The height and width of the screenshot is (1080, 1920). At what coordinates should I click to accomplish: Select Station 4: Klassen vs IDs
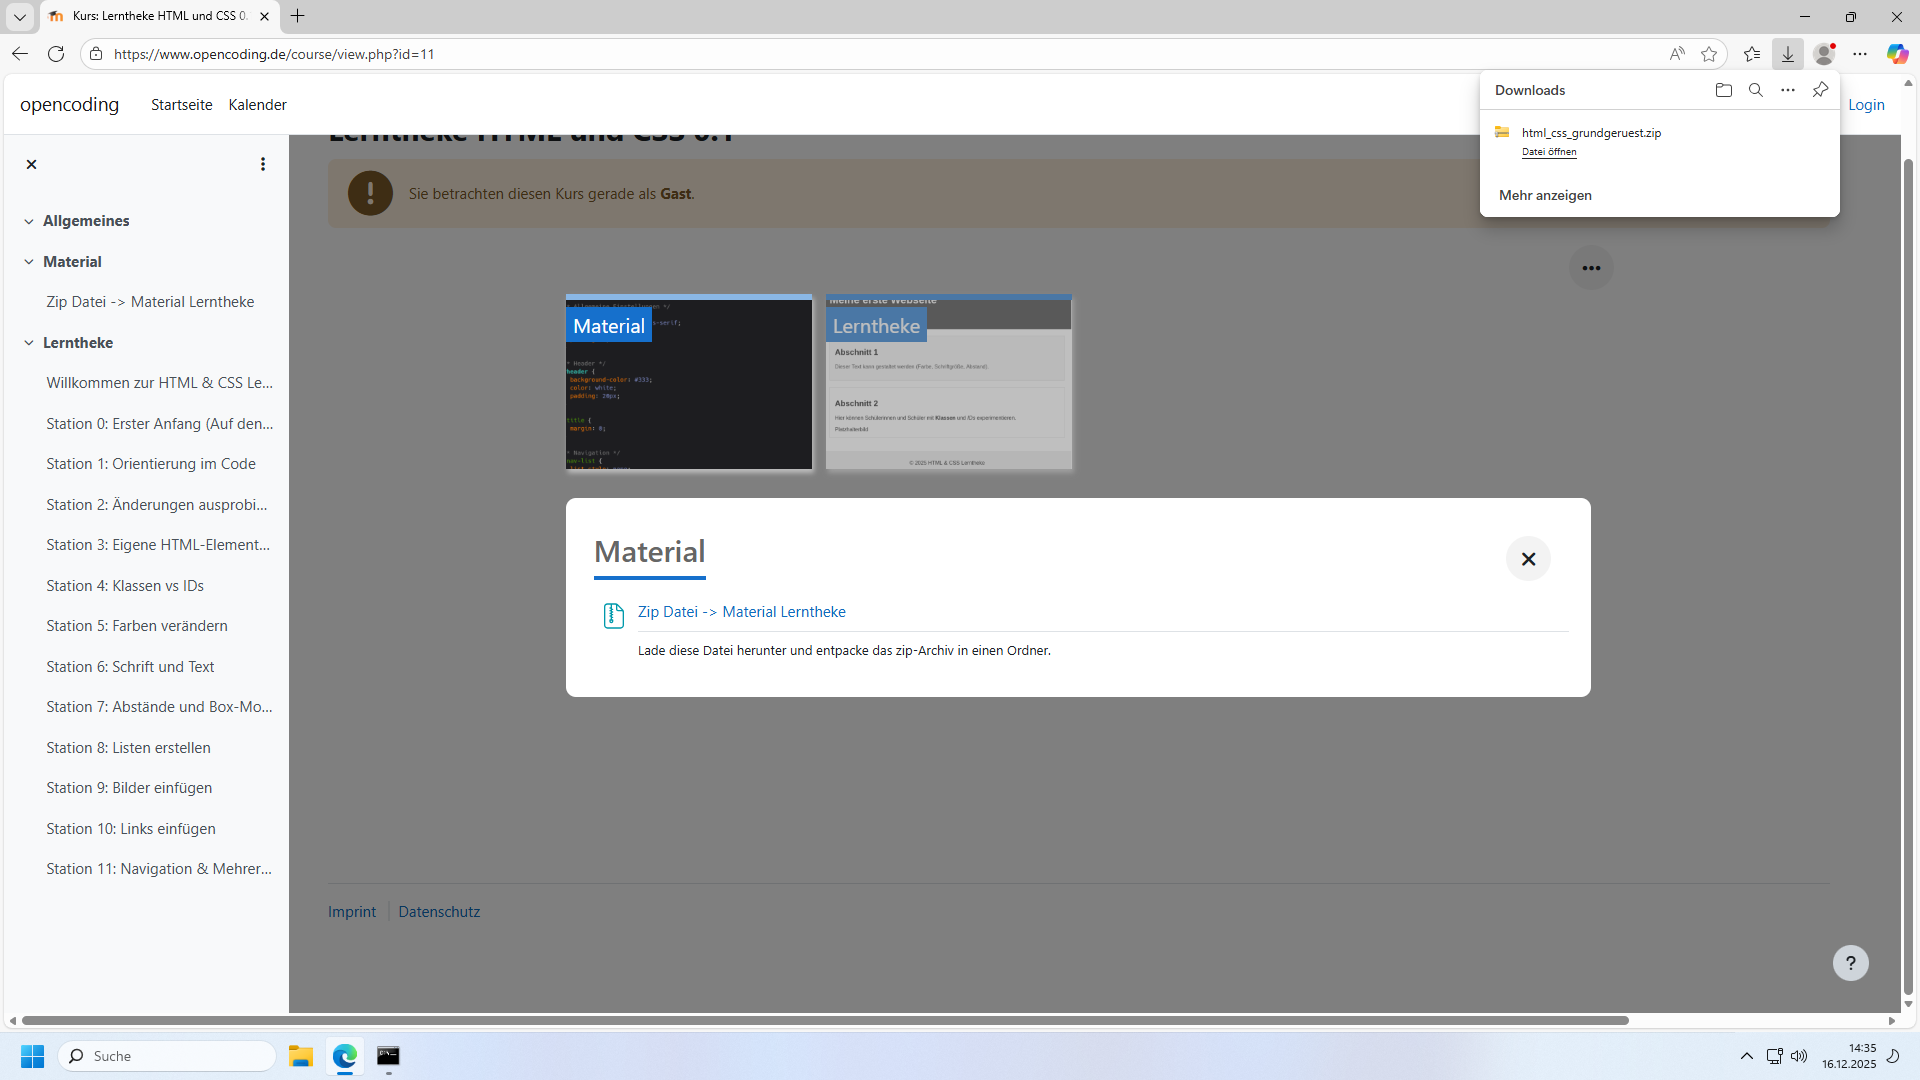click(x=125, y=586)
